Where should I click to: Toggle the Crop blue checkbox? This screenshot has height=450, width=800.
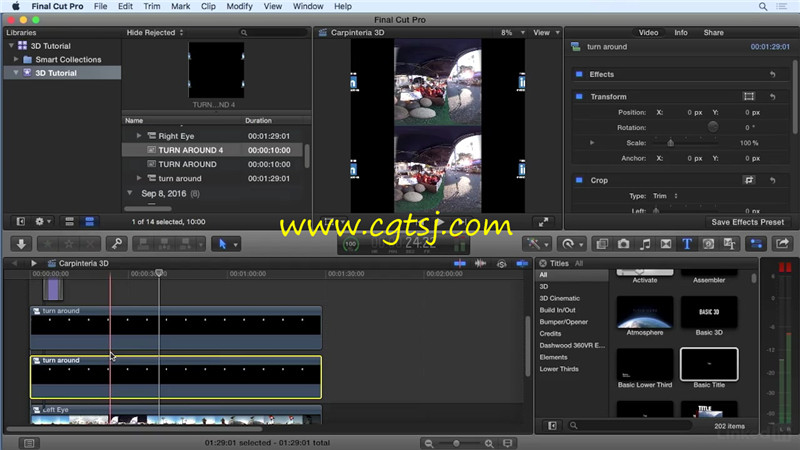coord(579,180)
